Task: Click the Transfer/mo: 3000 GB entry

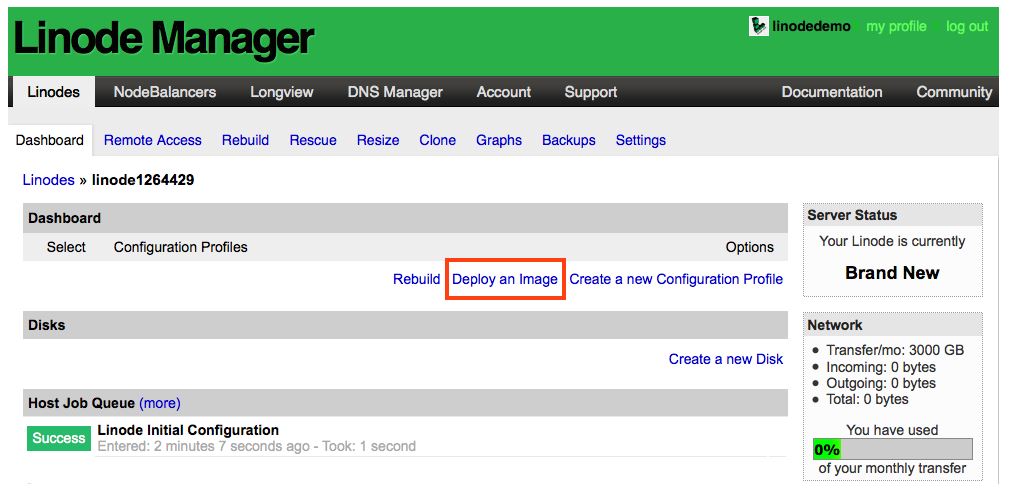Action: point(895,350)
